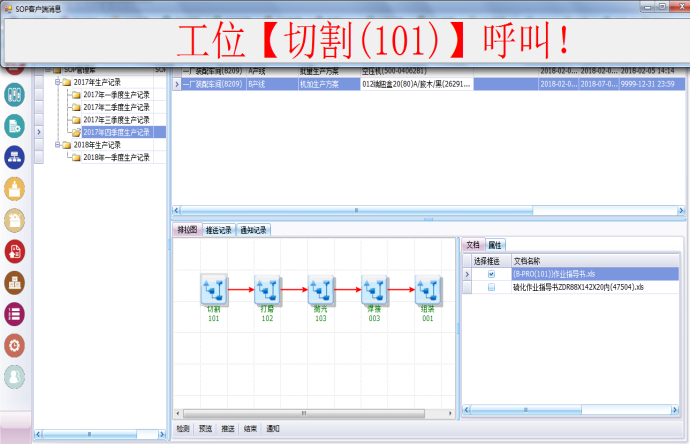Switch to the 推送记录 tab
Viewport: 690px width, 444px height.
coord(219,230)
